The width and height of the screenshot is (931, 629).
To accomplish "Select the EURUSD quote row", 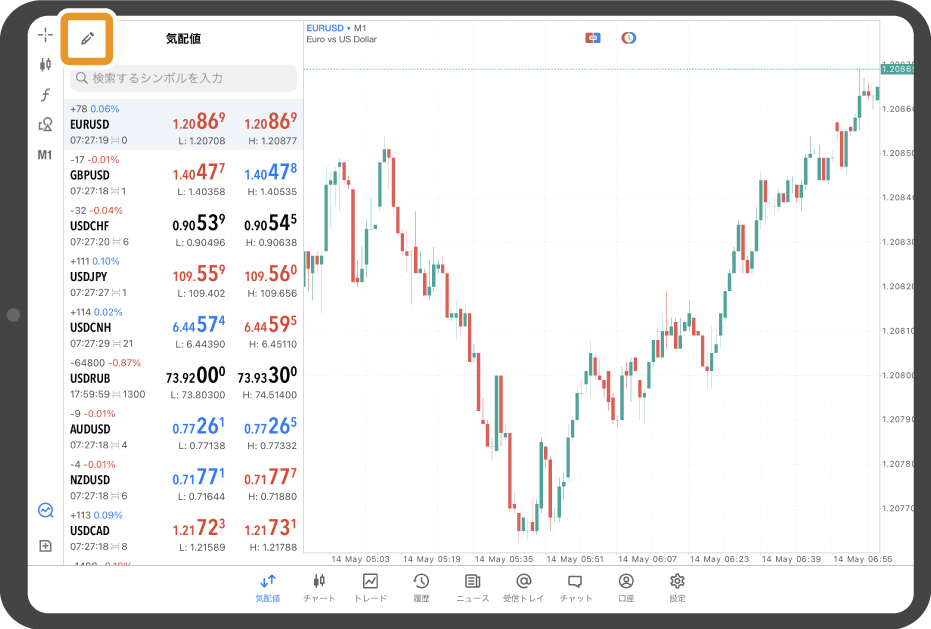I will 183,124.
